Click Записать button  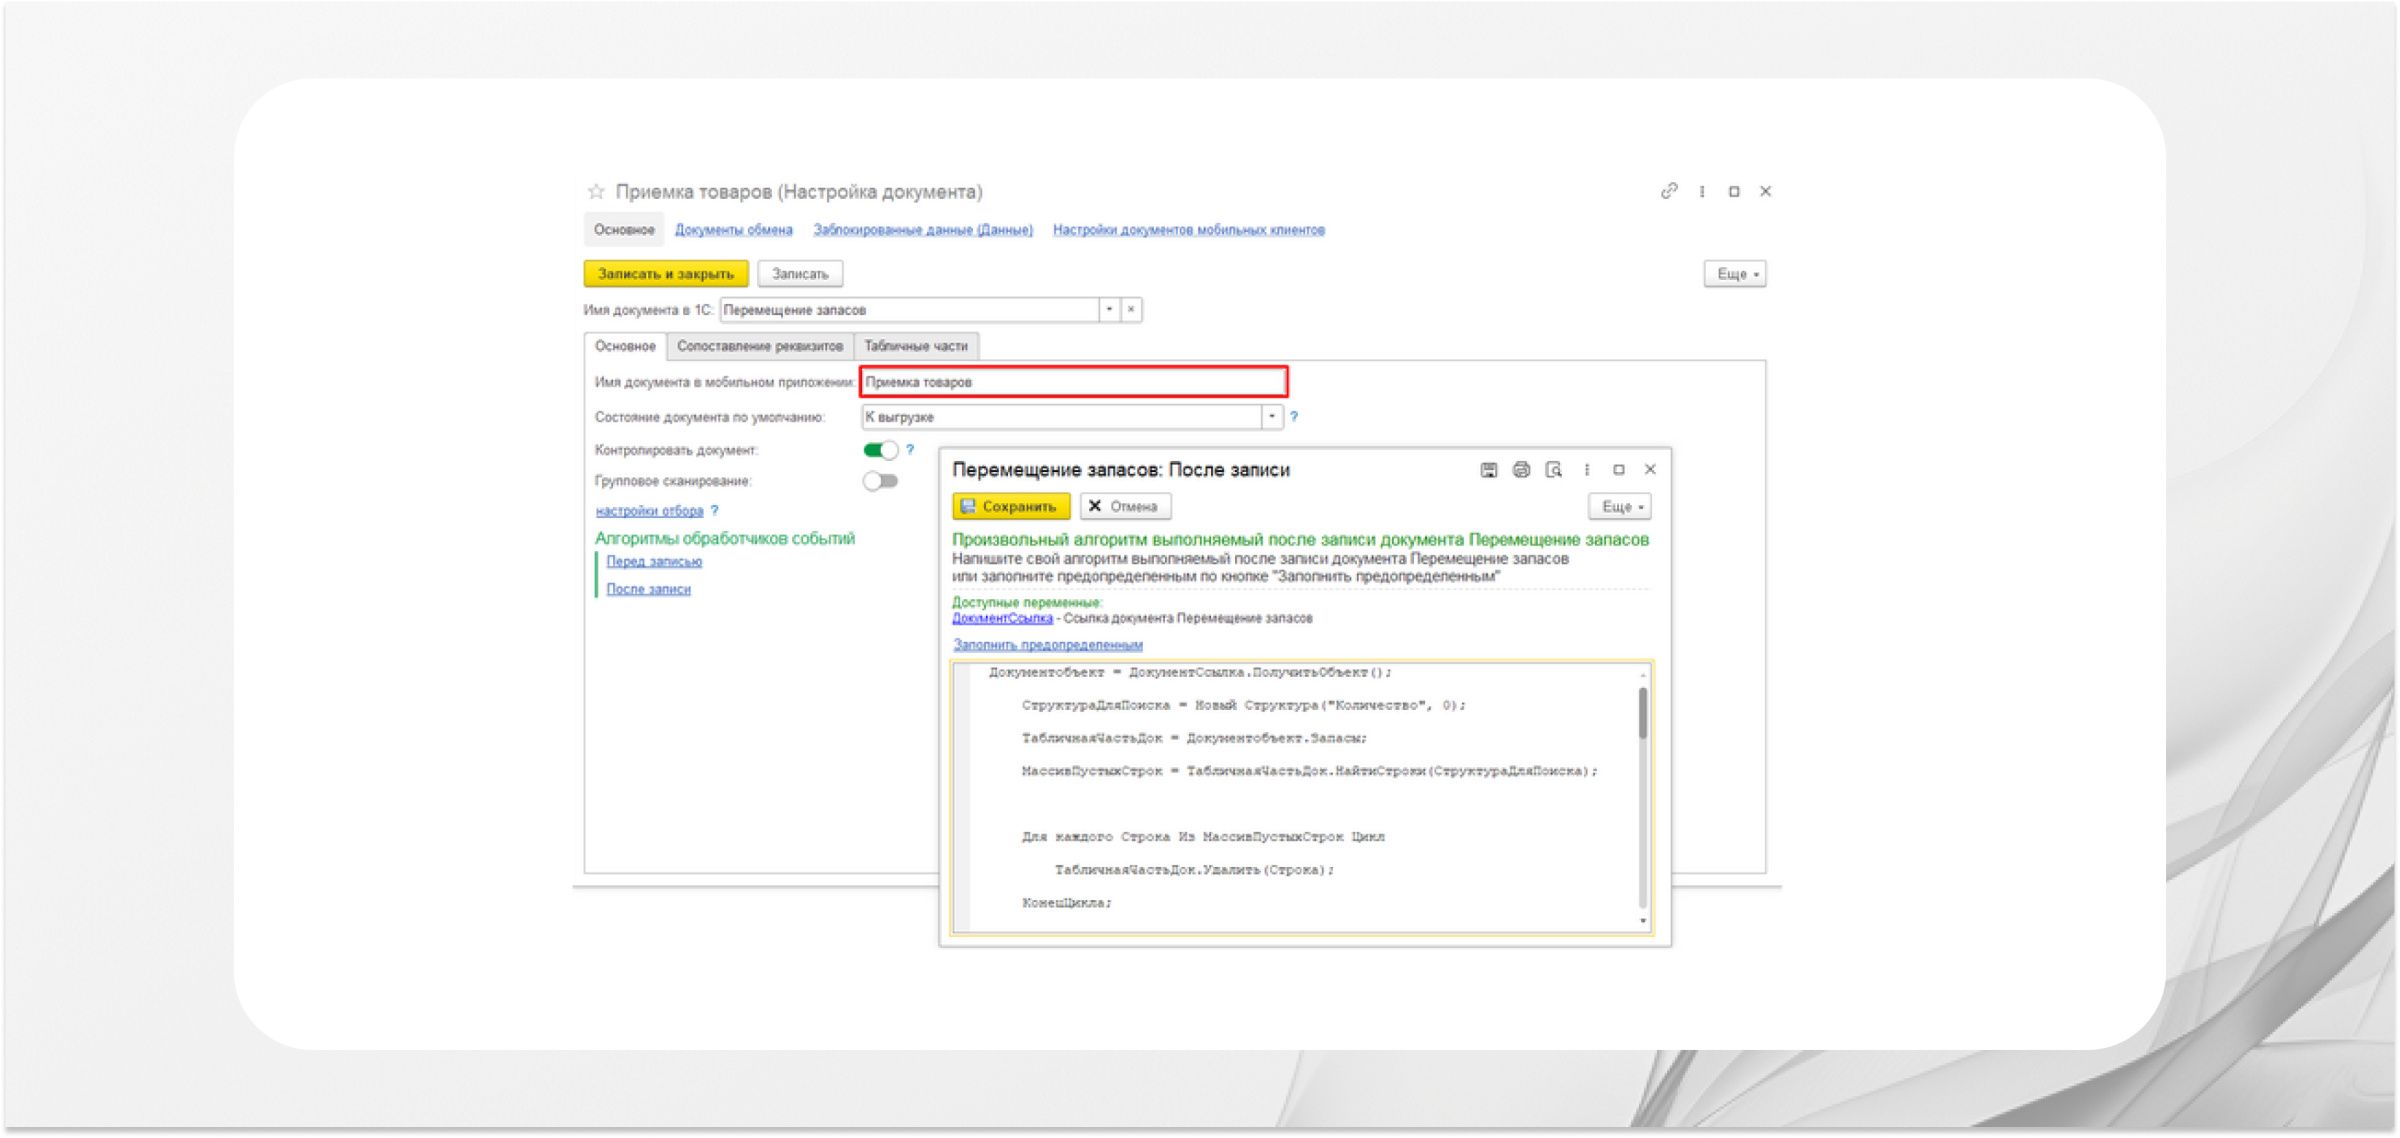(x=800, y=274)
